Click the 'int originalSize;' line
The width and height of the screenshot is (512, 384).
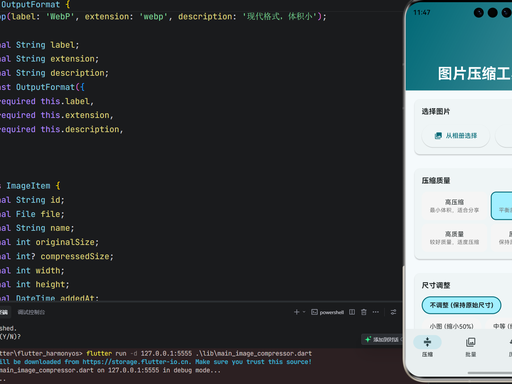[57, 242]
